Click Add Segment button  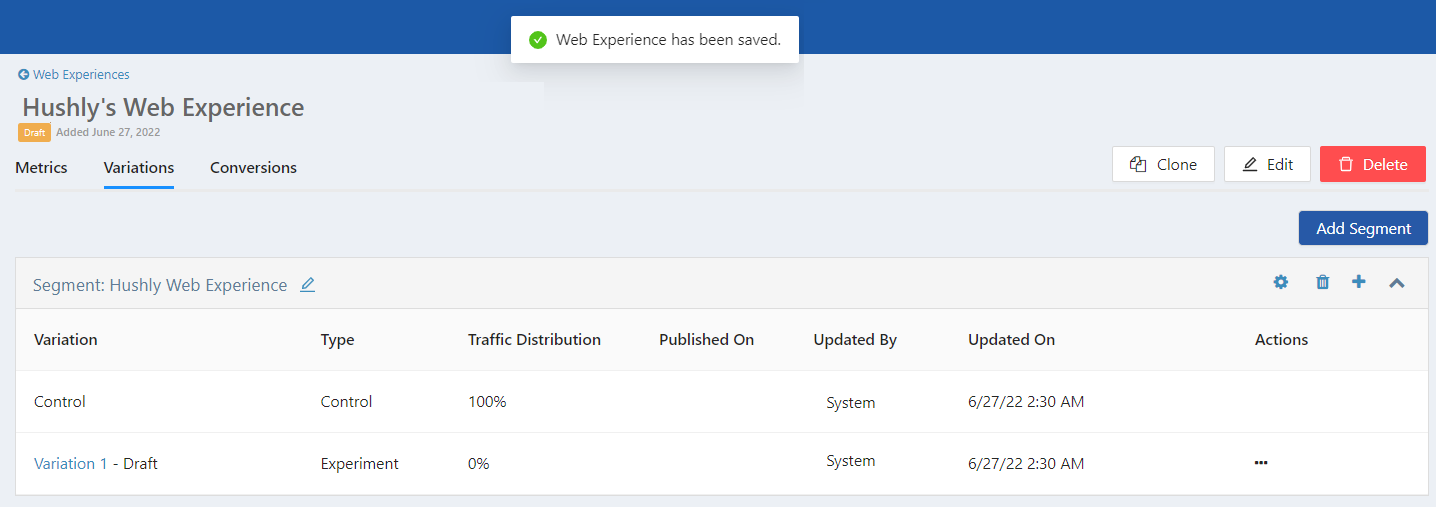click(x=1363, y=228)
